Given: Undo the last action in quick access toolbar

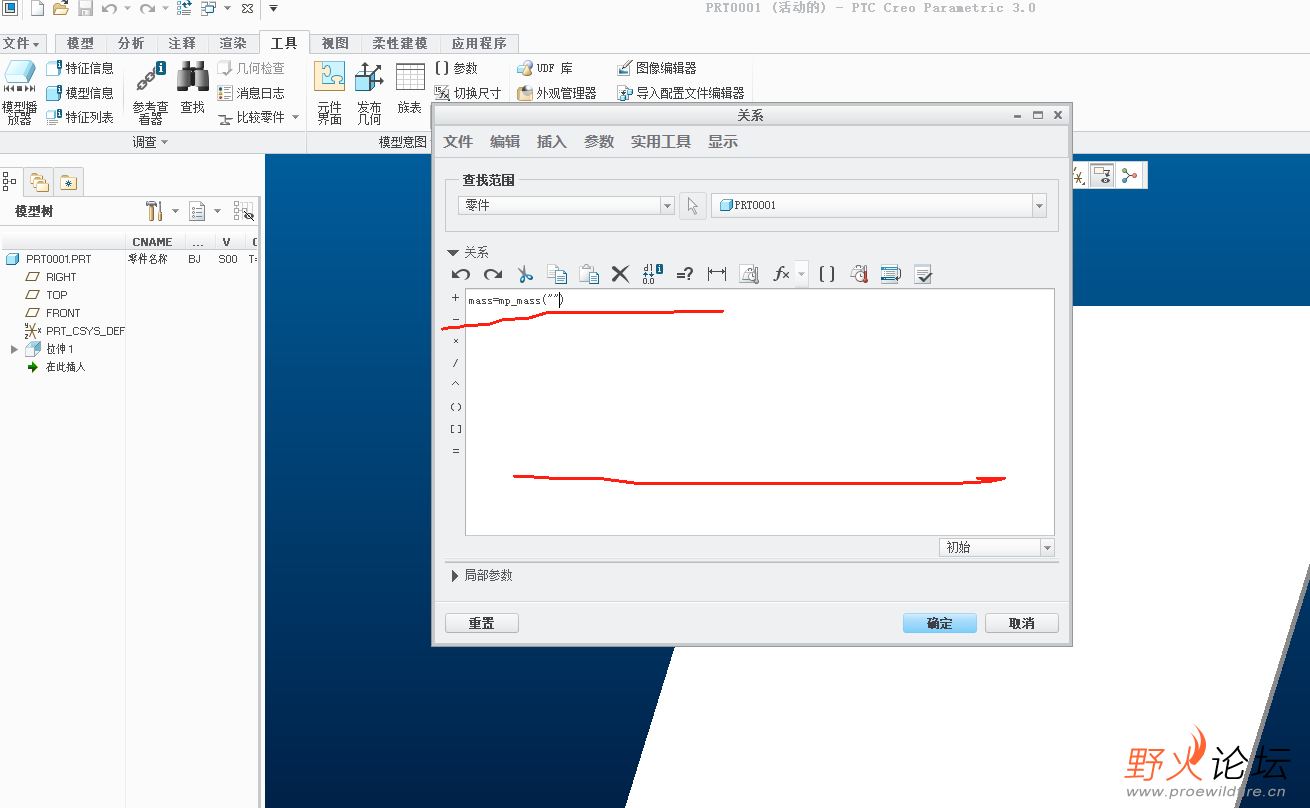Looking at the screenshot, I should 109,9.
